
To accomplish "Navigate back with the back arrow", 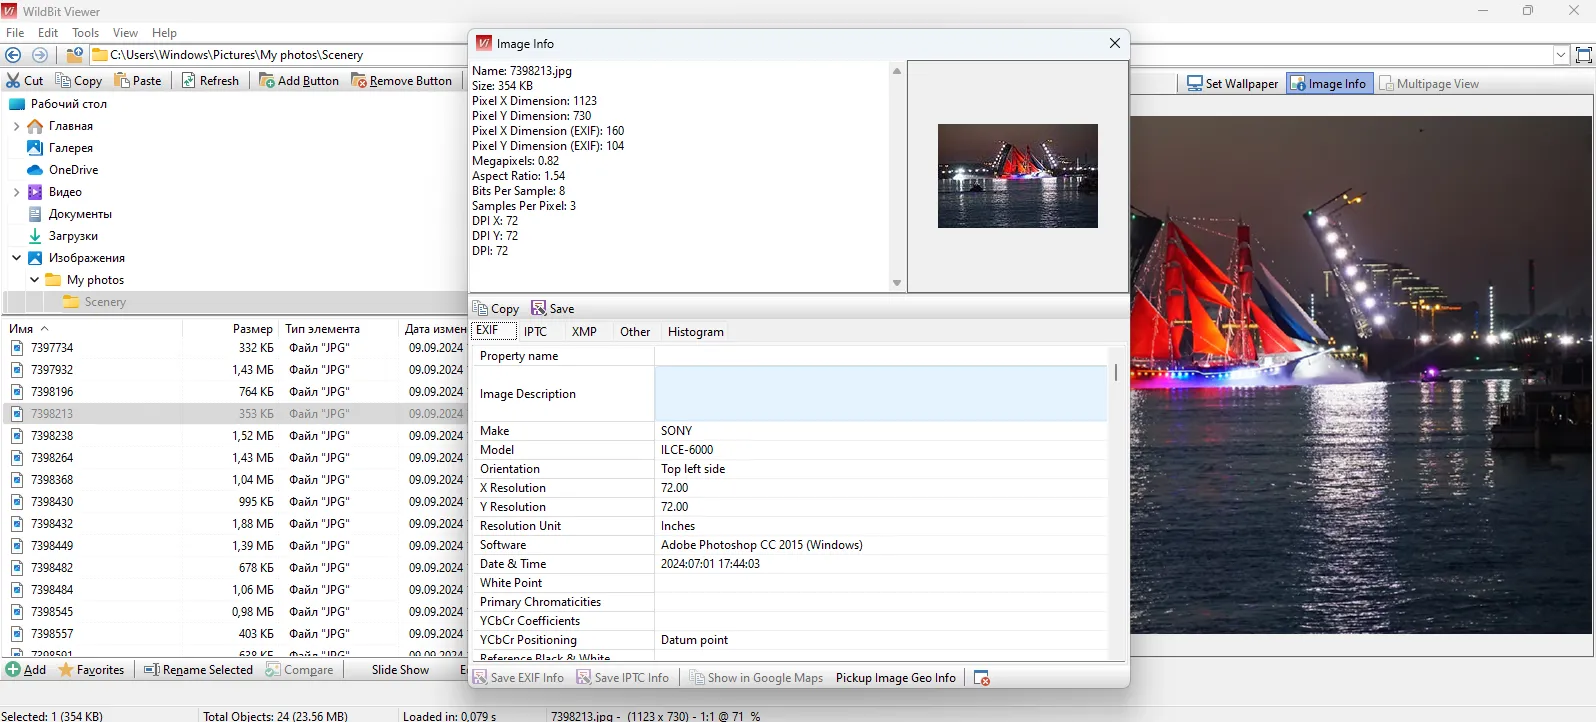I will [x=13, y=55].
